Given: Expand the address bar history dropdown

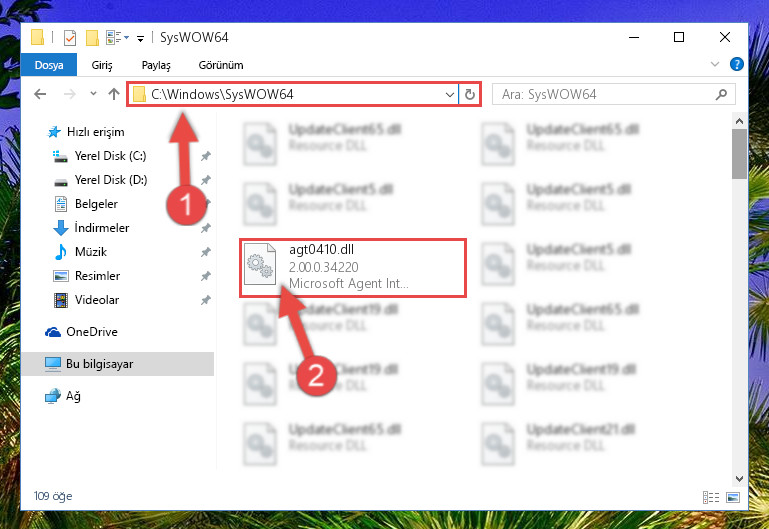Looking at the screenshot, I should click(x=449, y=94).
